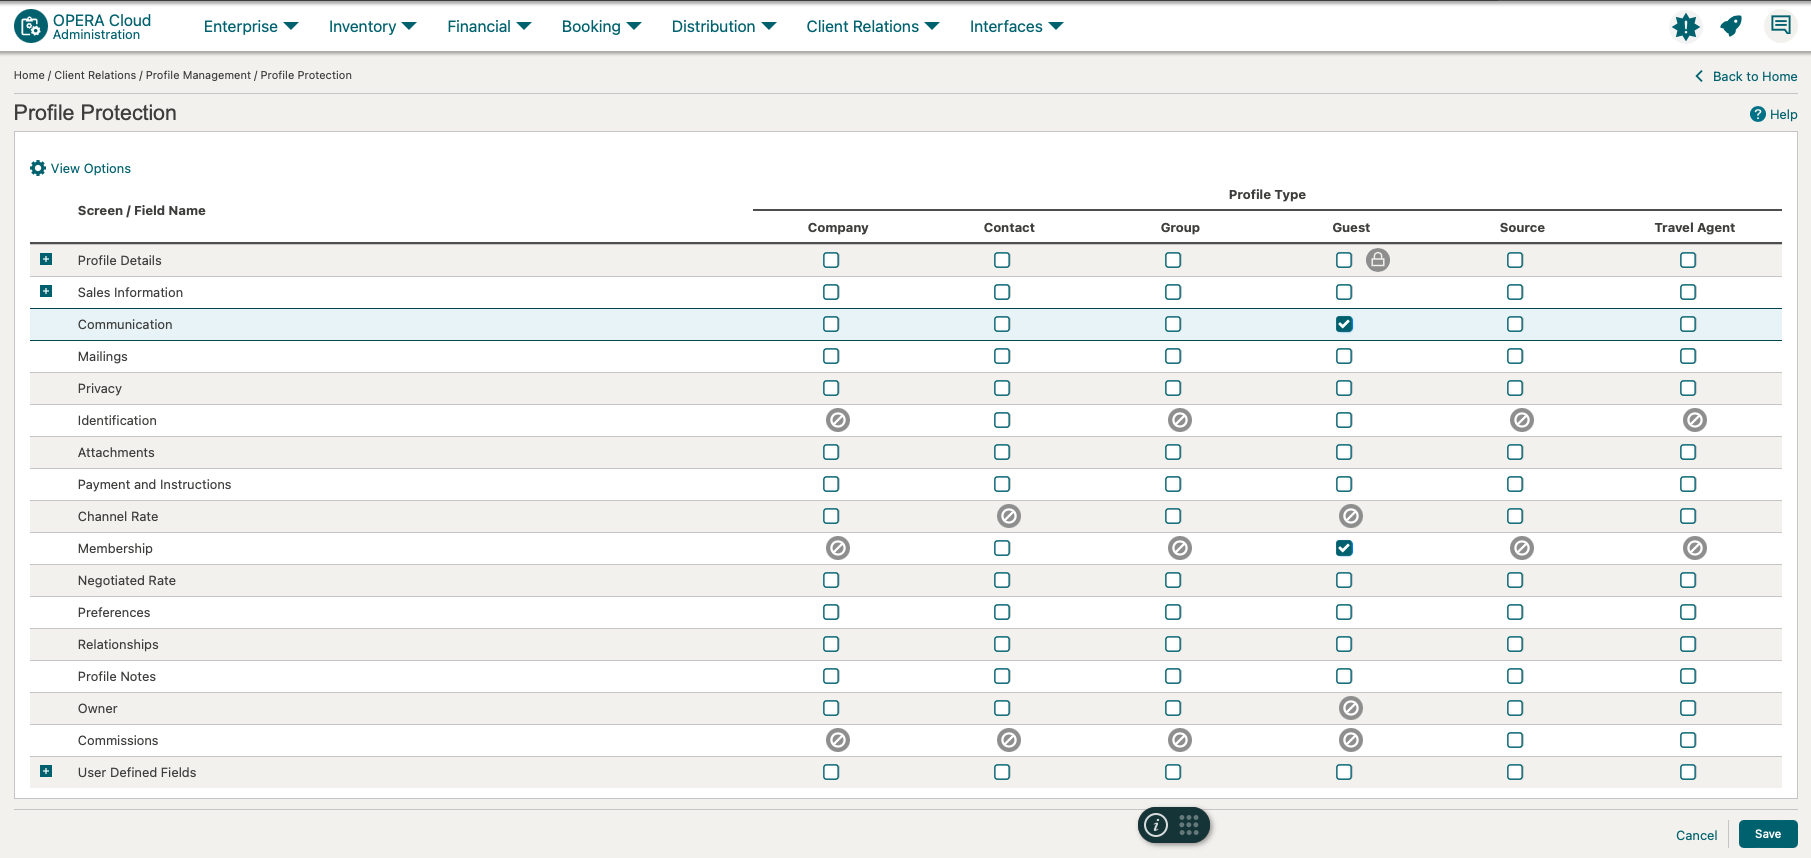
Task: Click disabled icon for Membership Travel Agent
Action: pyautogui.click(x=1695, y=548)
